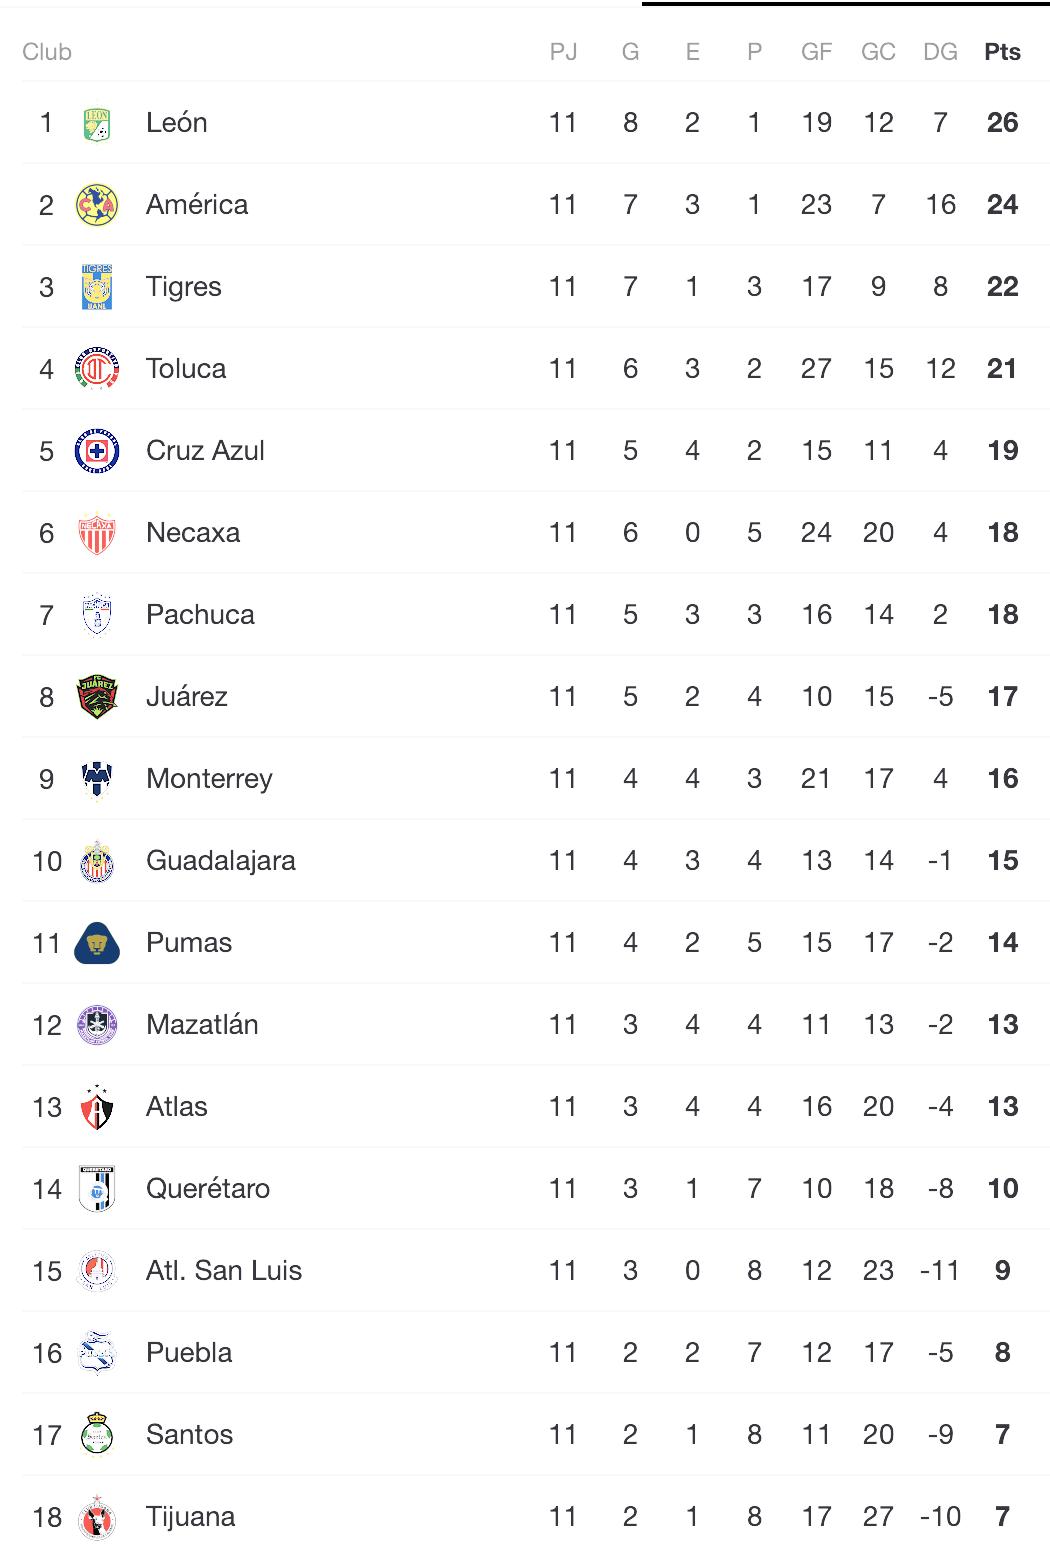This screenshot has height=1552, width=1050.
Task: Click the Tijuana club crest icon
Action: pyautogui.click(x=97, y=1517)
